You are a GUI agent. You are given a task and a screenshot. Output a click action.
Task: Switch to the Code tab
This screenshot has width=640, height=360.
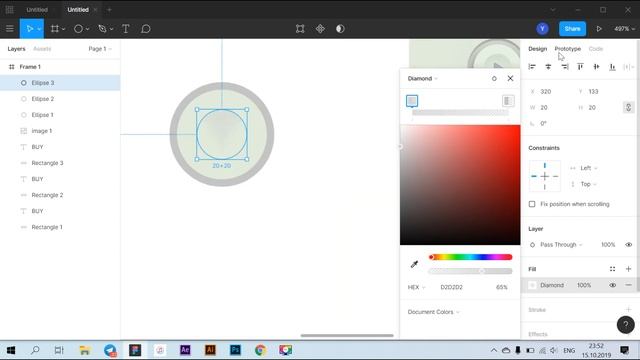tap(596, 49)
